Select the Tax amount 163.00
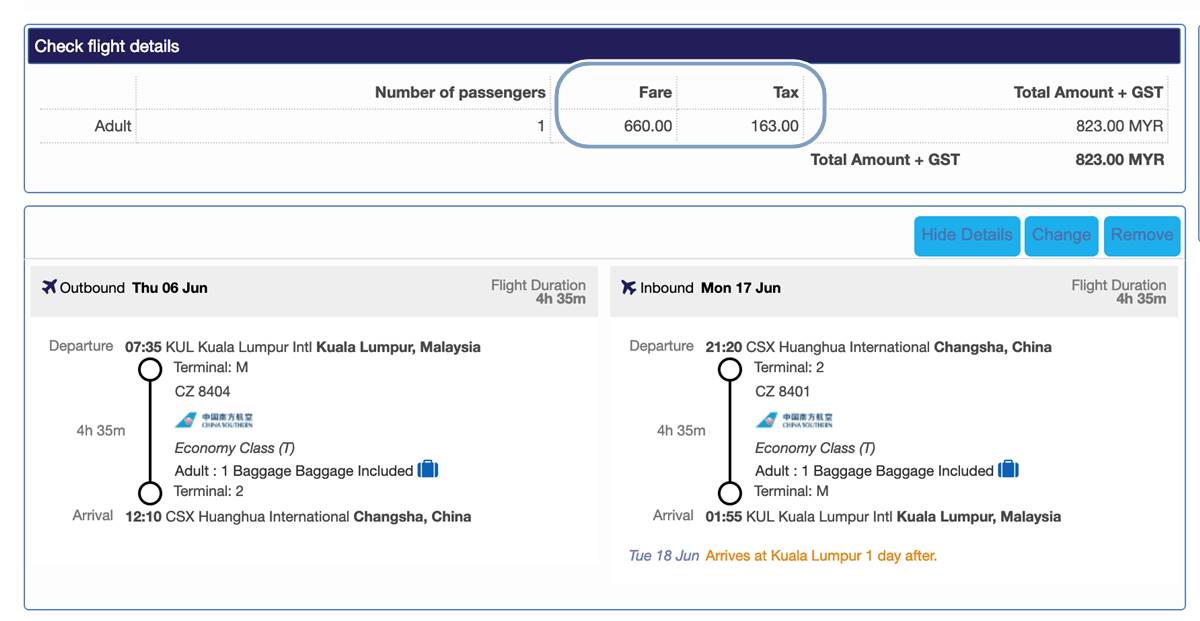The width and height of the screenshot is (1200, 621). 775,126
